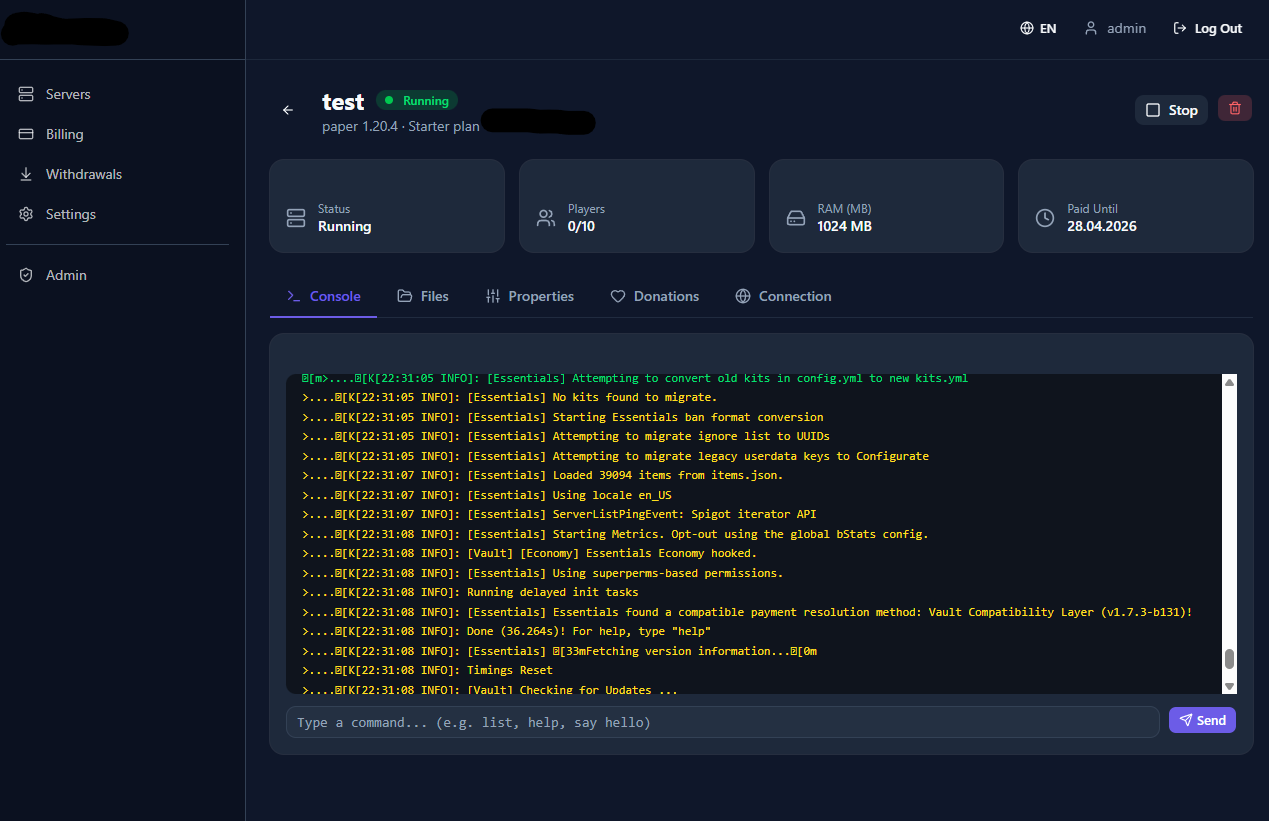Click log line 'Loaded 39094 items from items.json'
This screenshot has width=1269, height=821.
point(542,475)
